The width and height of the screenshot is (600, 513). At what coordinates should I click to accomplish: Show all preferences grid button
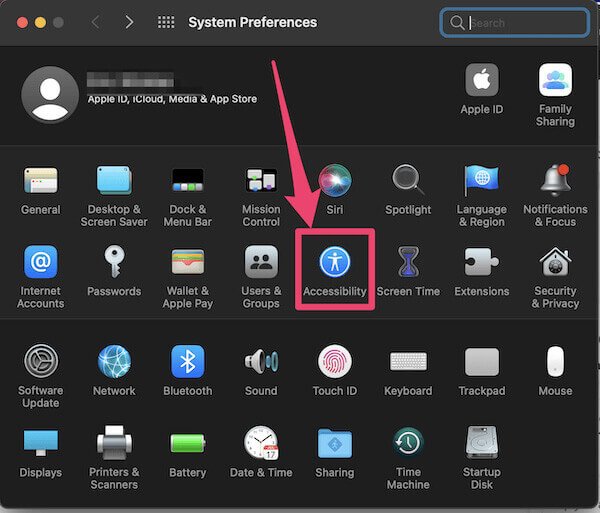pyautogui.click(x=166, y=22)
